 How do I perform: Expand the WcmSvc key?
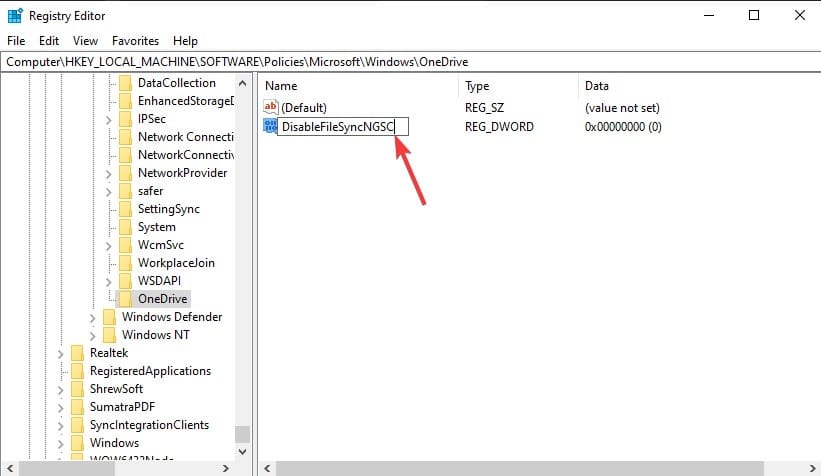point(108,246)
